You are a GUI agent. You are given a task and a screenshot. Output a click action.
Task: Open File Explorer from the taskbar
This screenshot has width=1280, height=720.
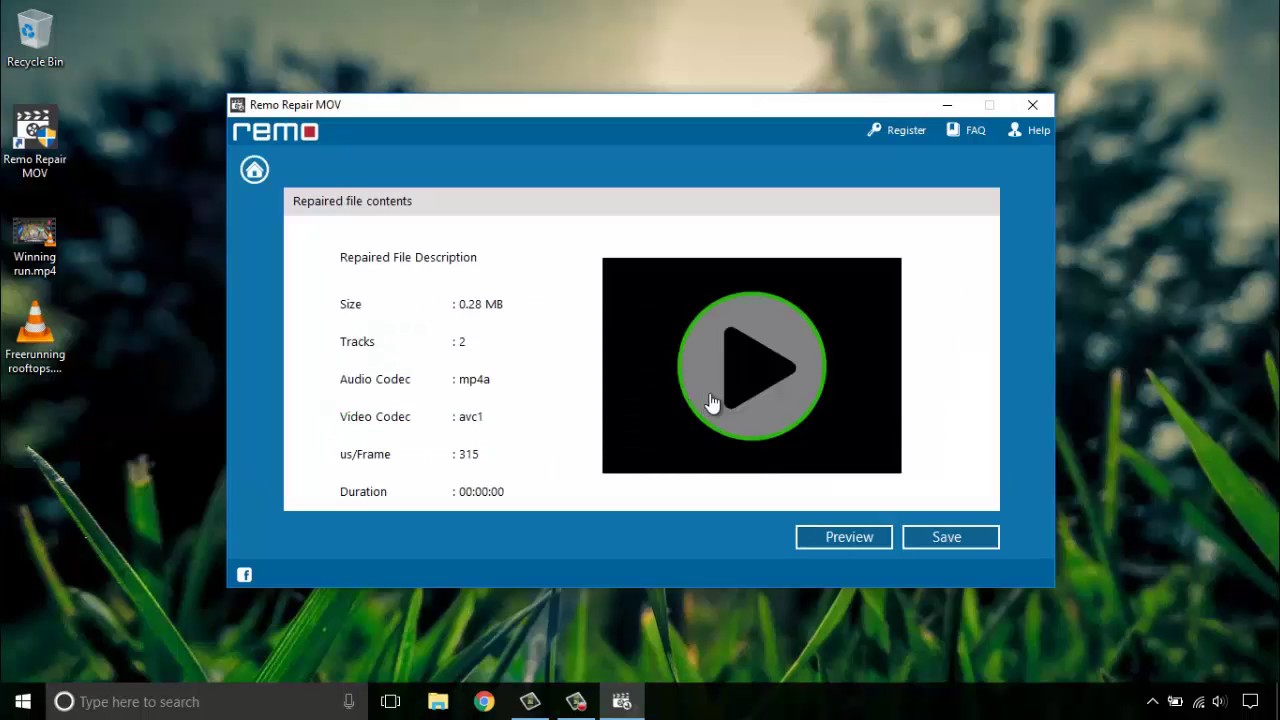[438, 702]
